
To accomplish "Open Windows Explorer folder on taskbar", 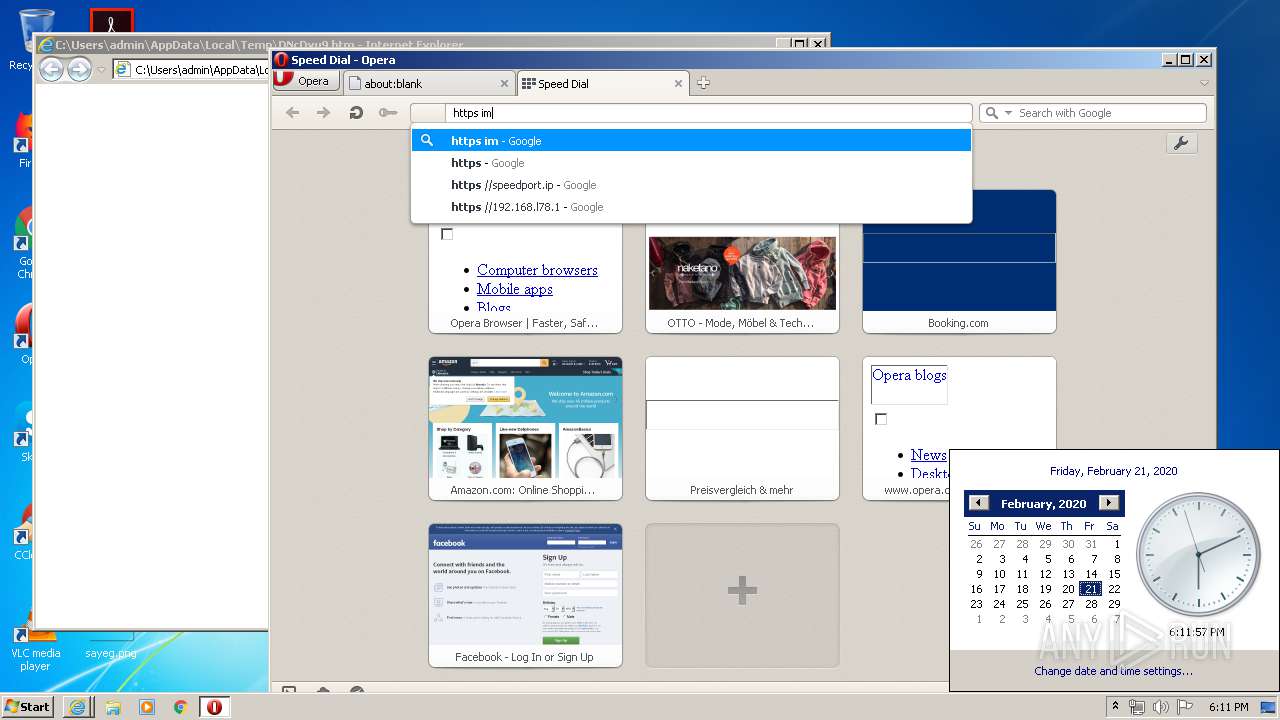I will (x=113, y=707).
